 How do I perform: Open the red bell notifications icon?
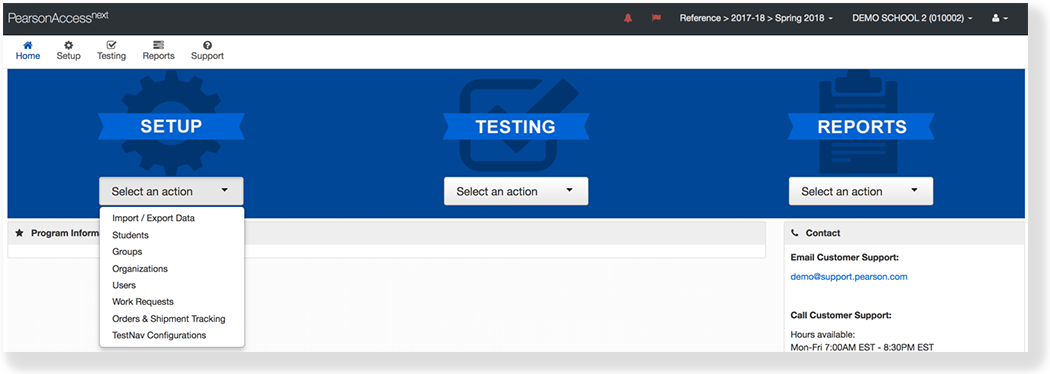coord(628,19)
